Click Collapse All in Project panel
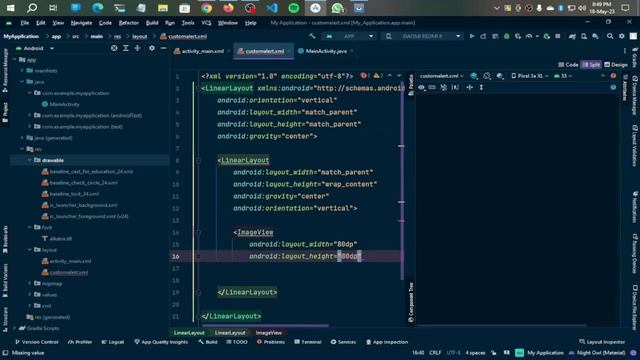 coord(138,48)
